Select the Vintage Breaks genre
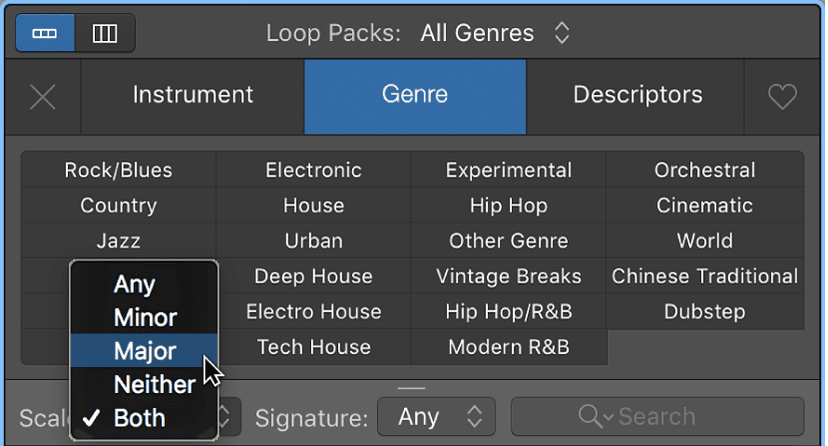Image resolution: width=828 pixels, height=446 pixels. click(x=509, y=276)
